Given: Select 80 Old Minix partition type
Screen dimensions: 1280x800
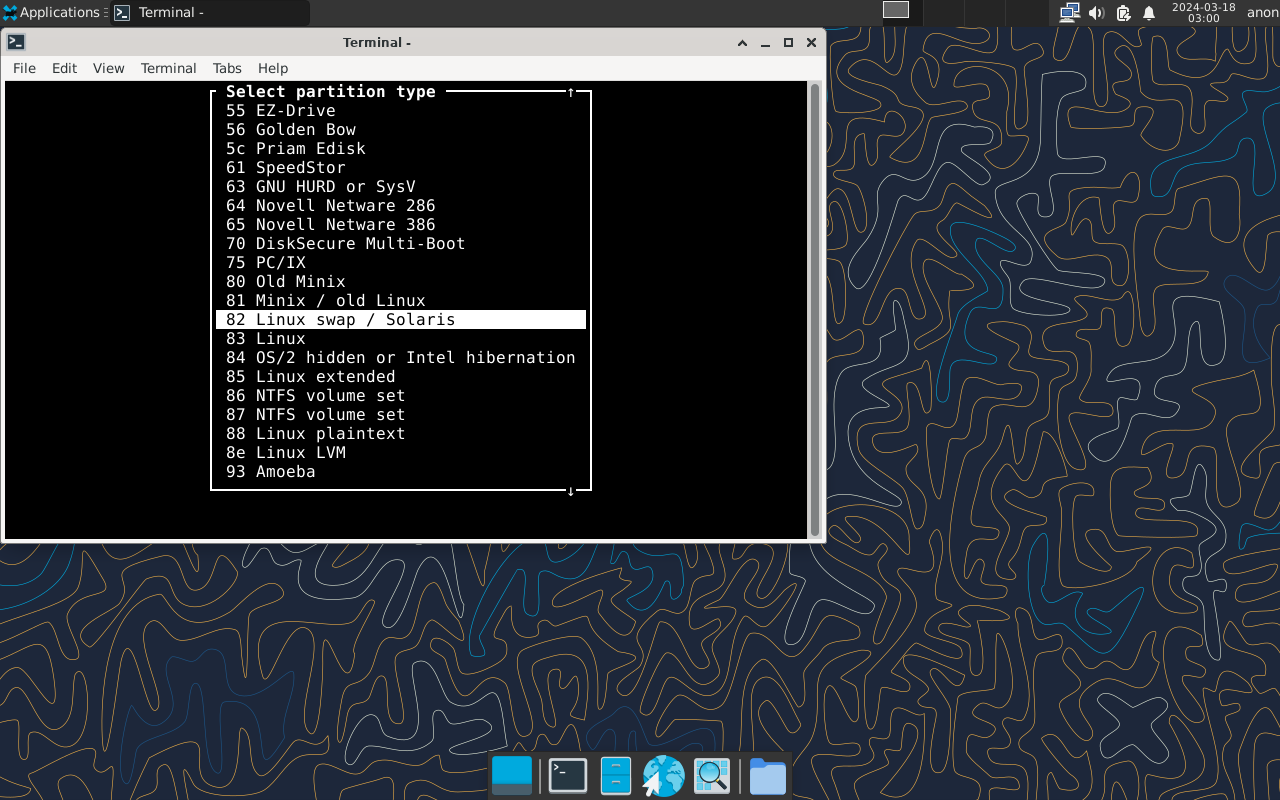Looking at the screenshot, I should click(x=401, y=281).
